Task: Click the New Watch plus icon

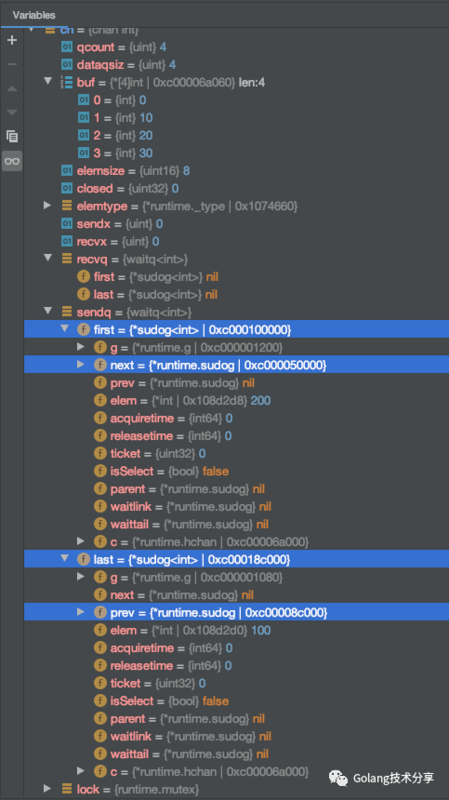Action: point(12,40)
